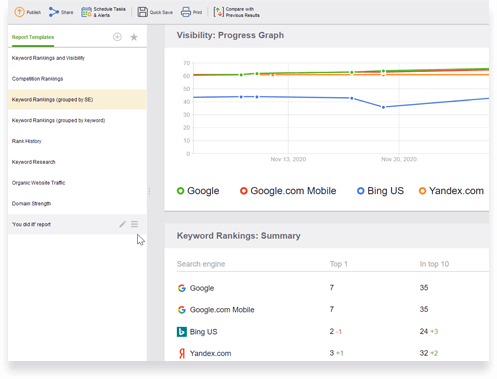Click the Nov 13, 2020 axis label
497x379 pixels.
288,159
